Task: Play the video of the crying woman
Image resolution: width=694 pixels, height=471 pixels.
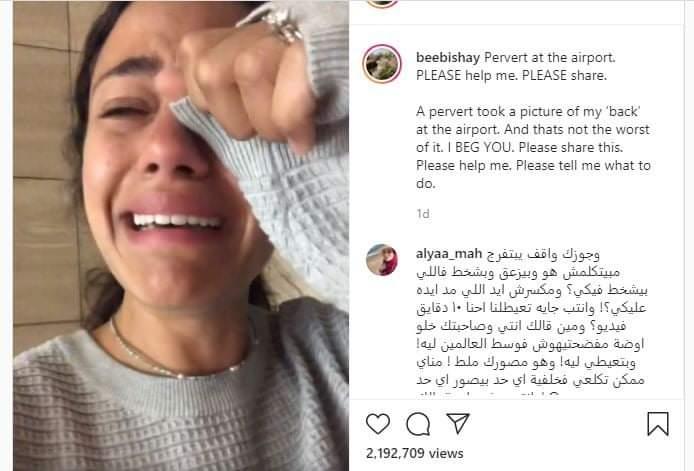Action: (181, 236)
